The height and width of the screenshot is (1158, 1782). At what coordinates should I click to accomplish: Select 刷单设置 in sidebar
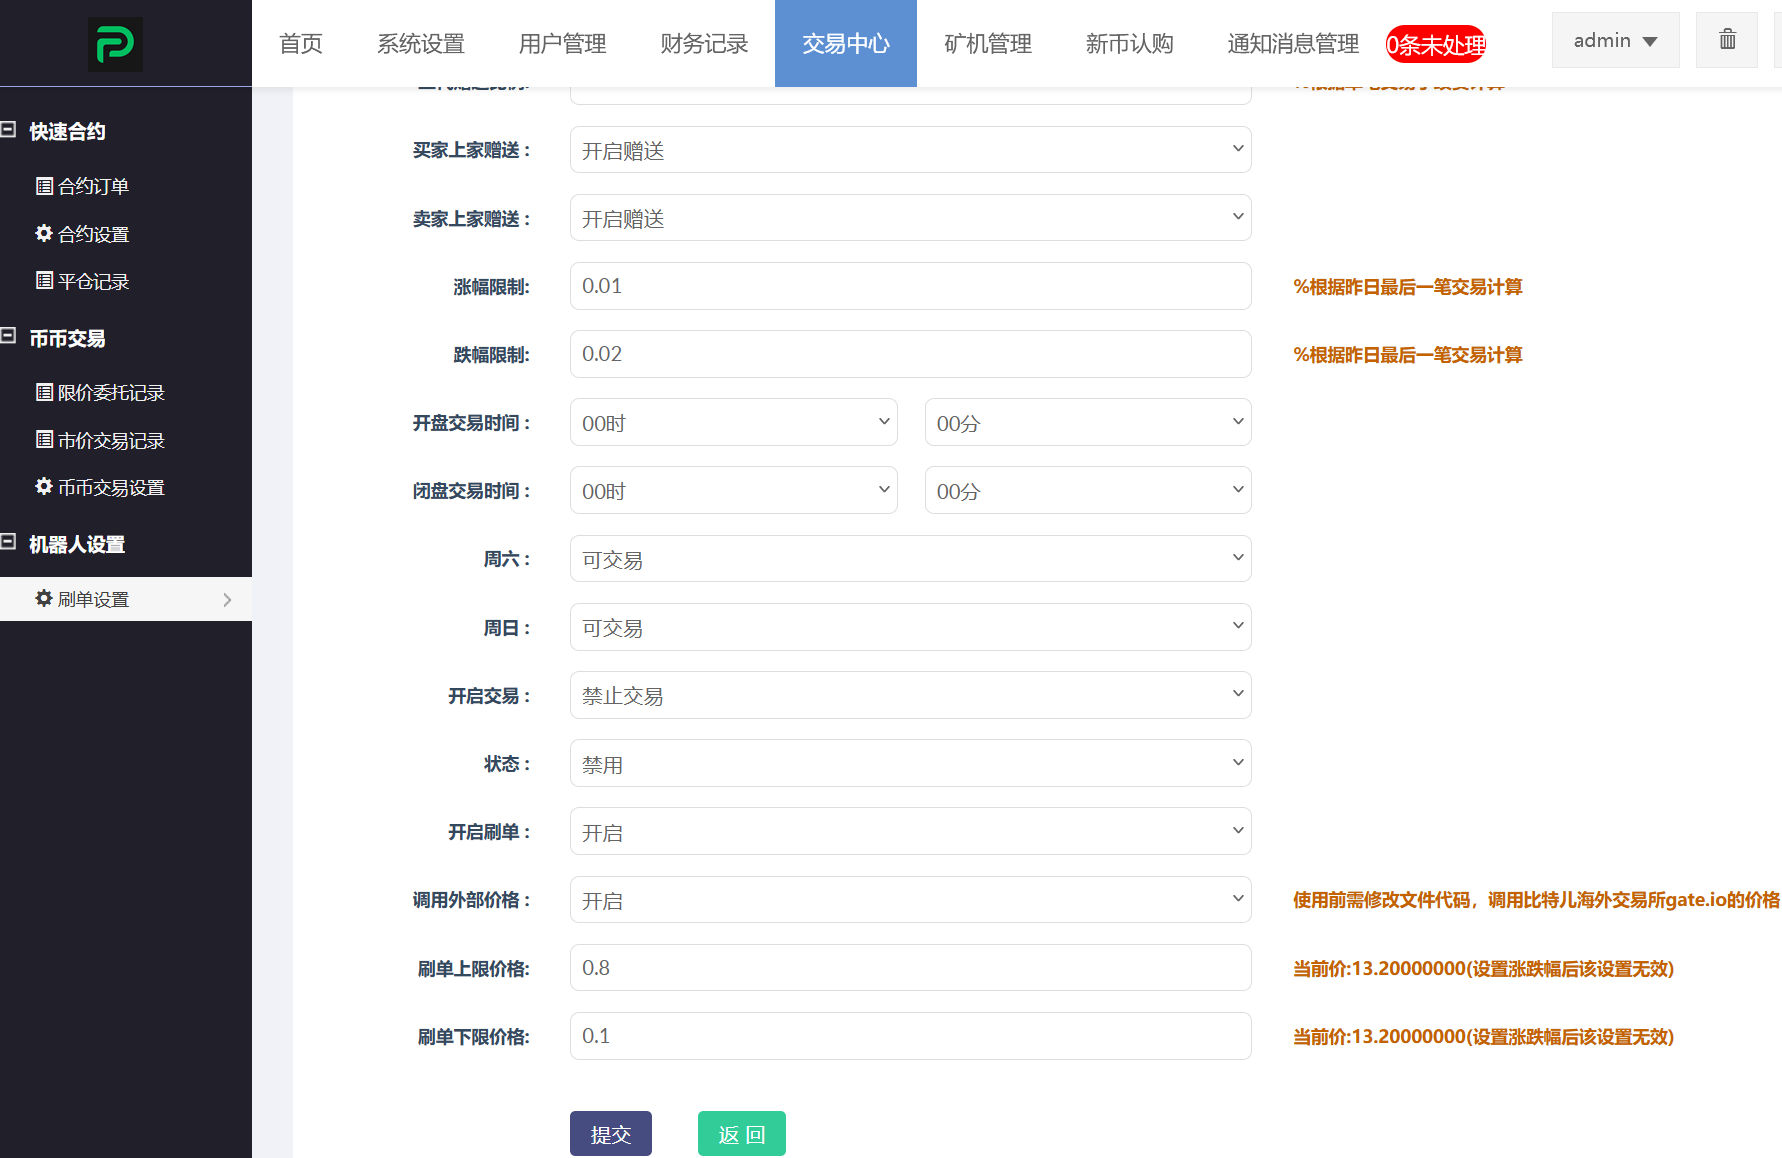pyautogui.click(x=126, y=599)
